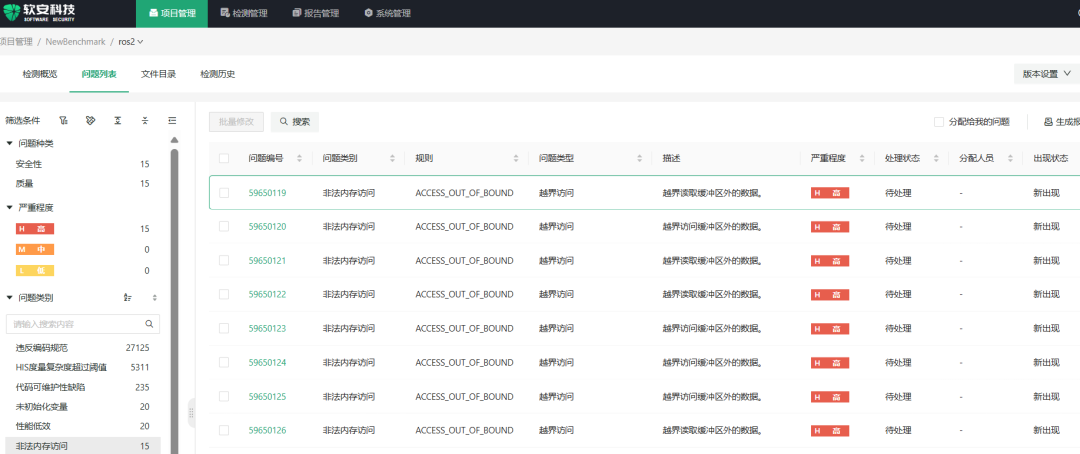Tick the checkbox for issue 59650124
The width and height of the screenshot is (1080, 454).
(224, 362)
